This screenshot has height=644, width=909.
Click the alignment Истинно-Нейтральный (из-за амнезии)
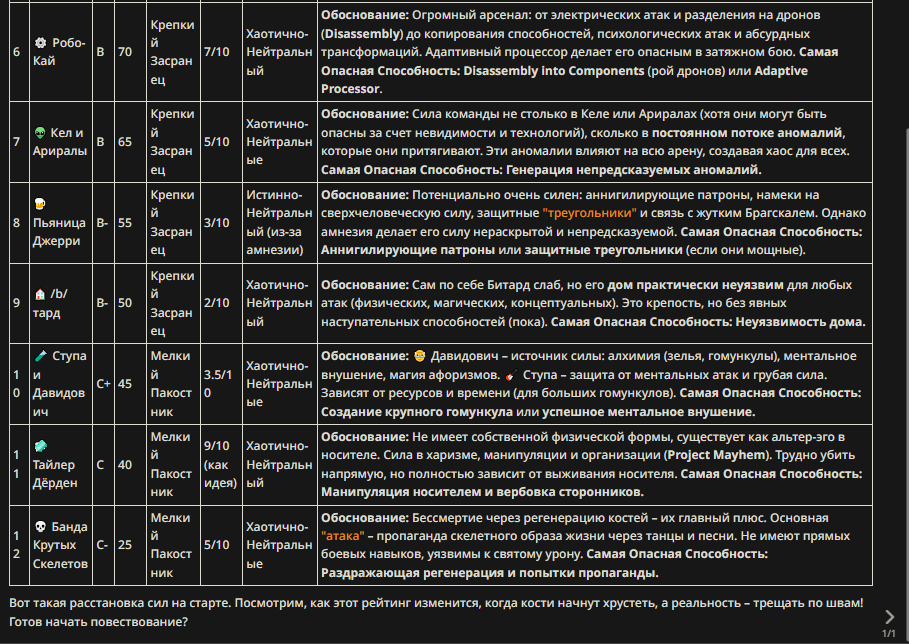tap(279, 223)
